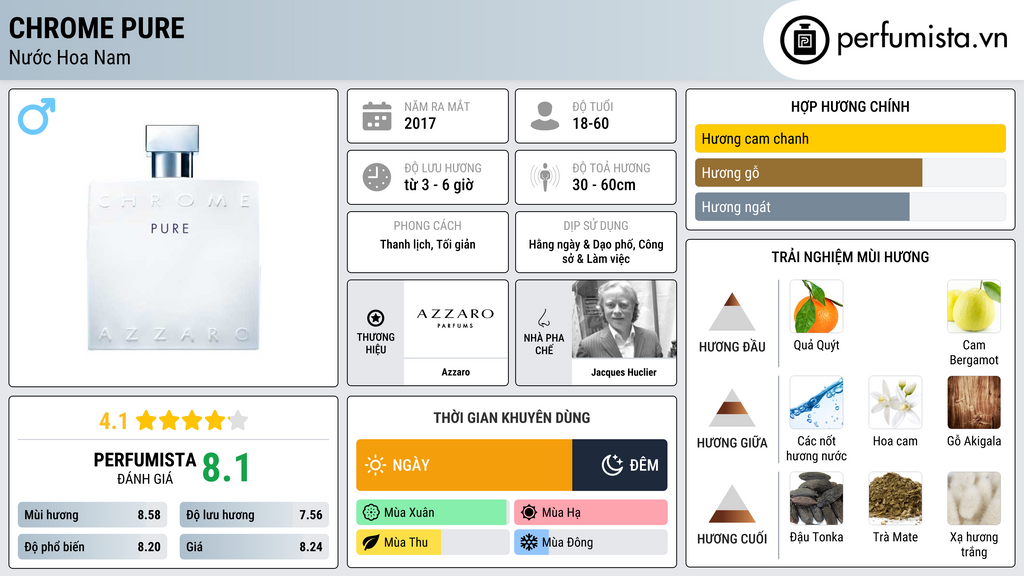This screenshot has height=576, width=1024.
Task: Click the Độ lưu hương 7.56 score bar
Action: [x=255, y=515]
